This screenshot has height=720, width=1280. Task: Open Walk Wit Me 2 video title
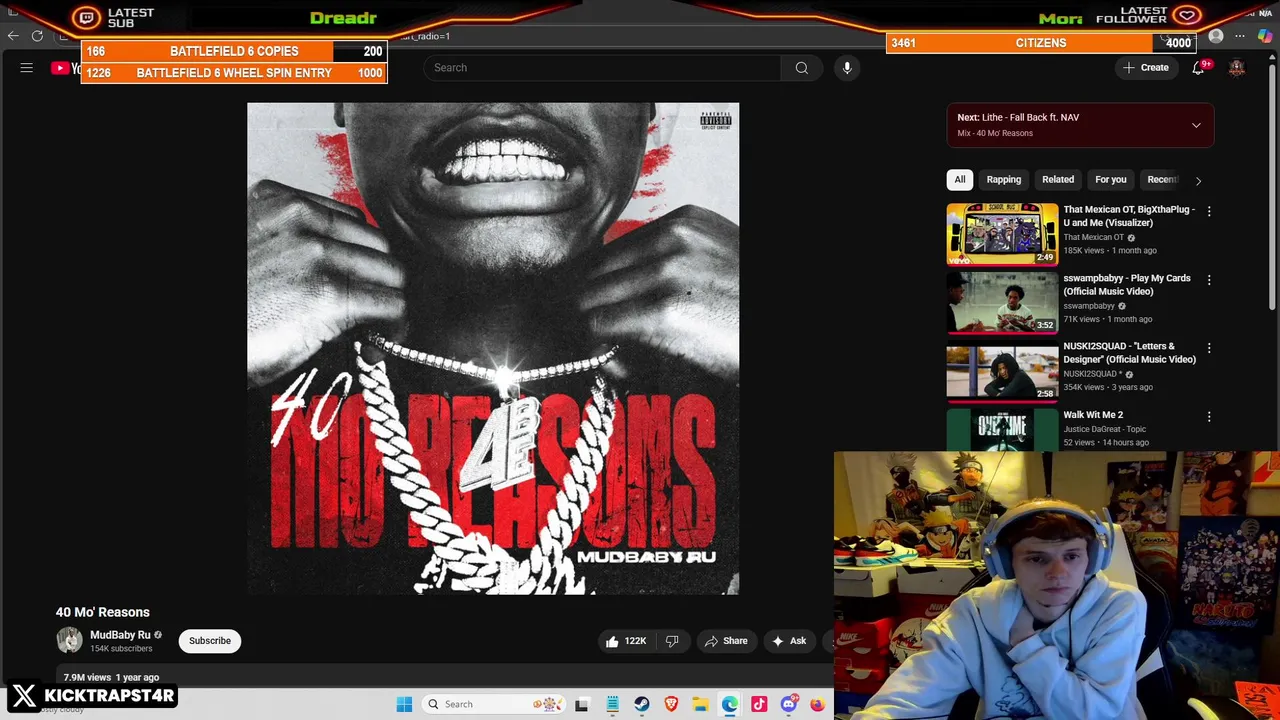coord(1093,415)
